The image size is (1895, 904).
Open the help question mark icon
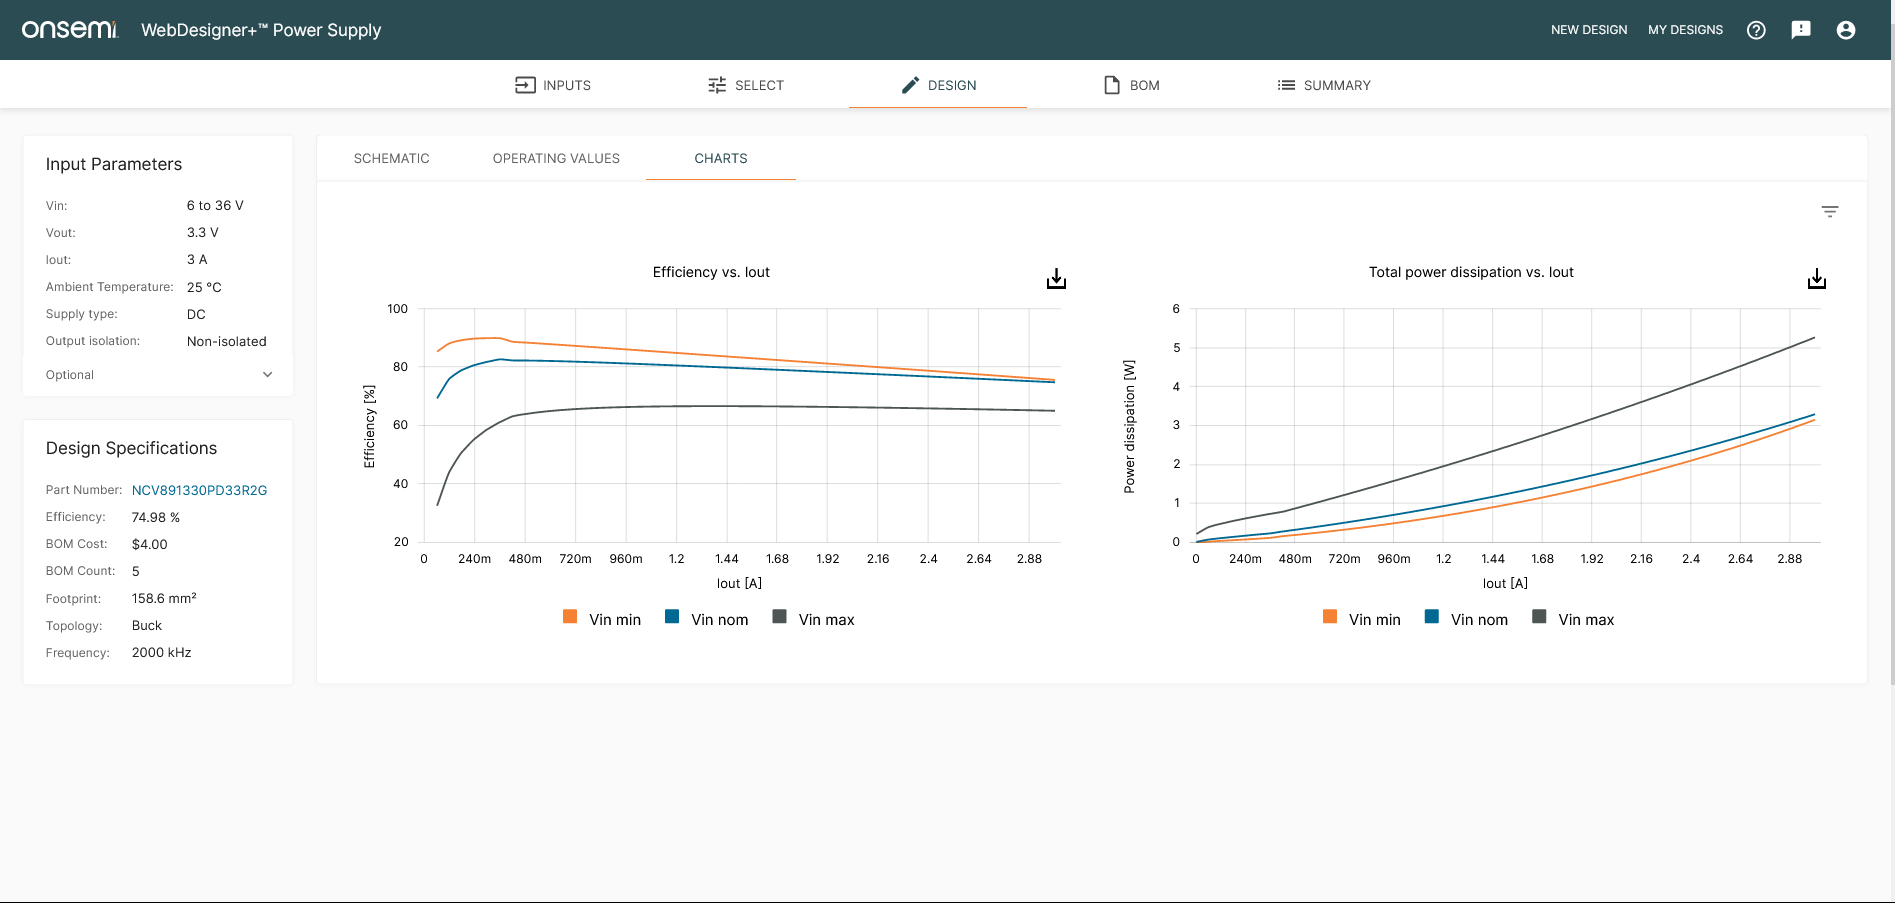1755,30
